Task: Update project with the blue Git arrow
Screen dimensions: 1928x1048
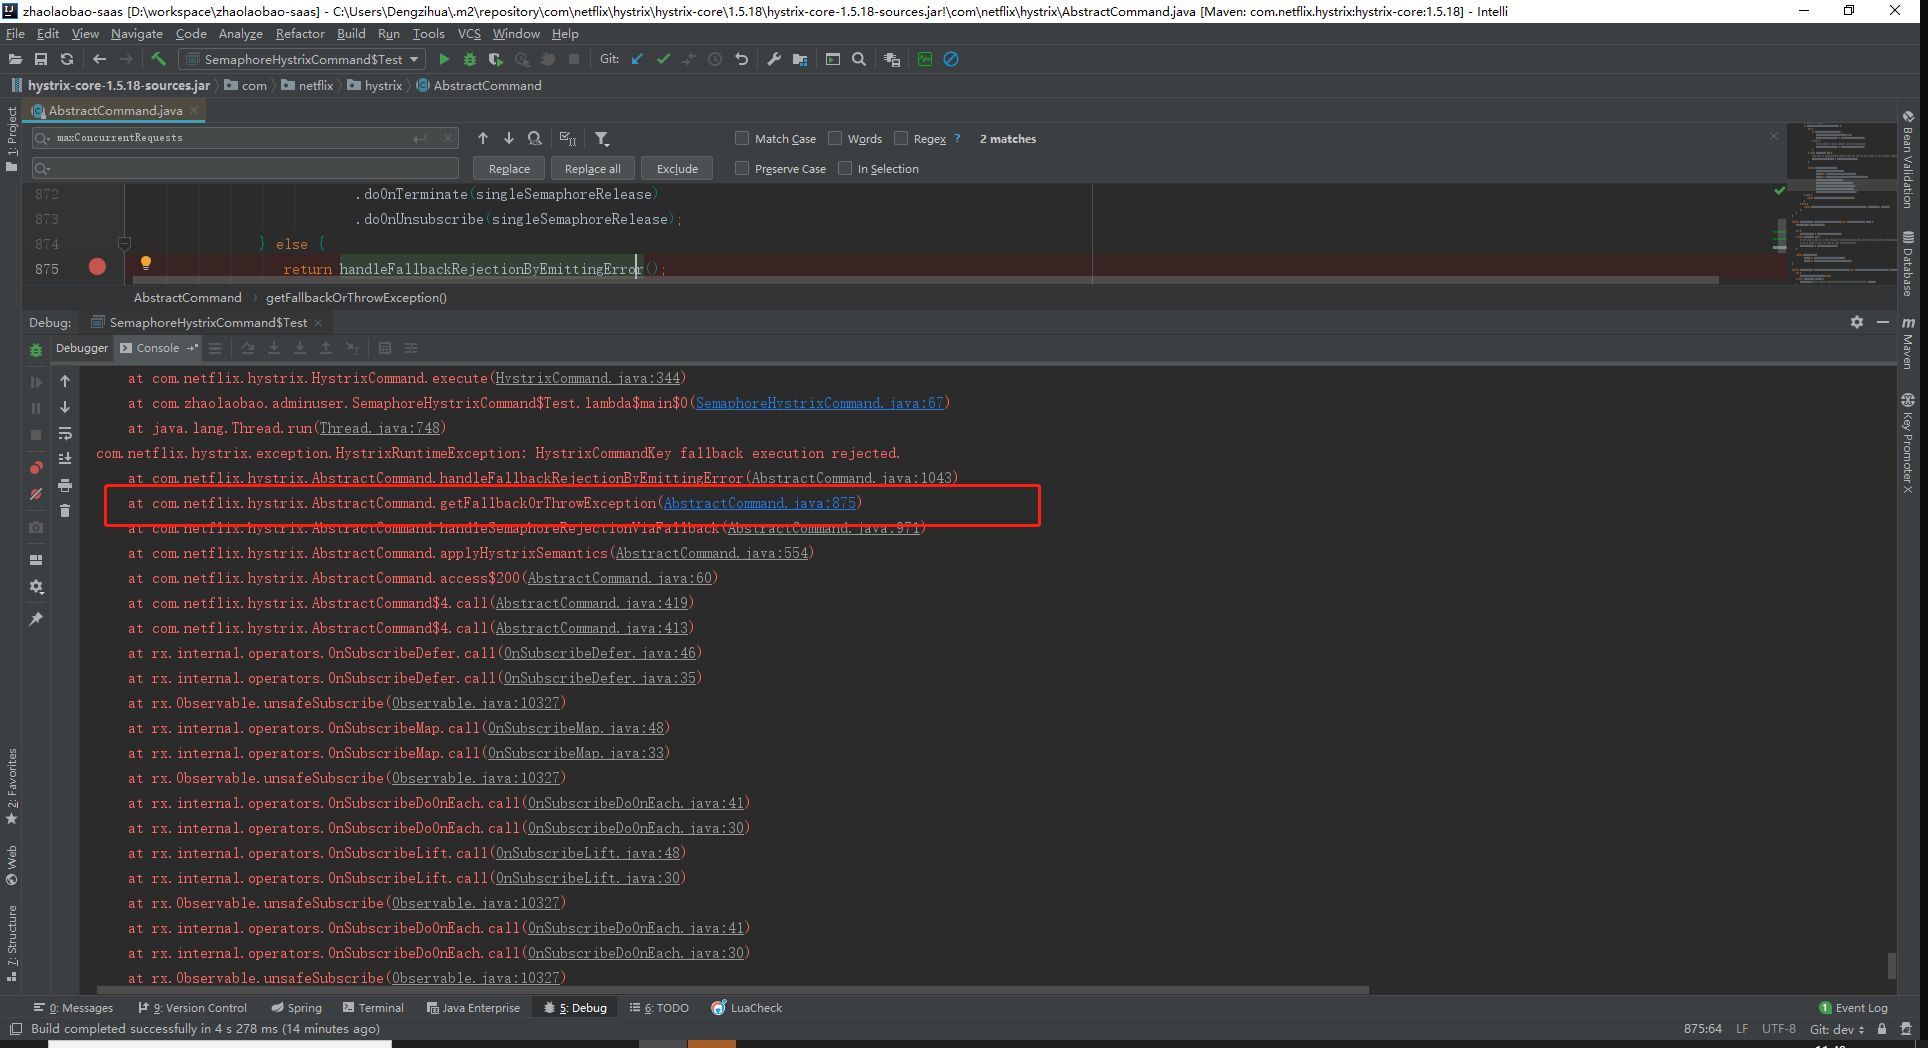Action: [637, 59]
